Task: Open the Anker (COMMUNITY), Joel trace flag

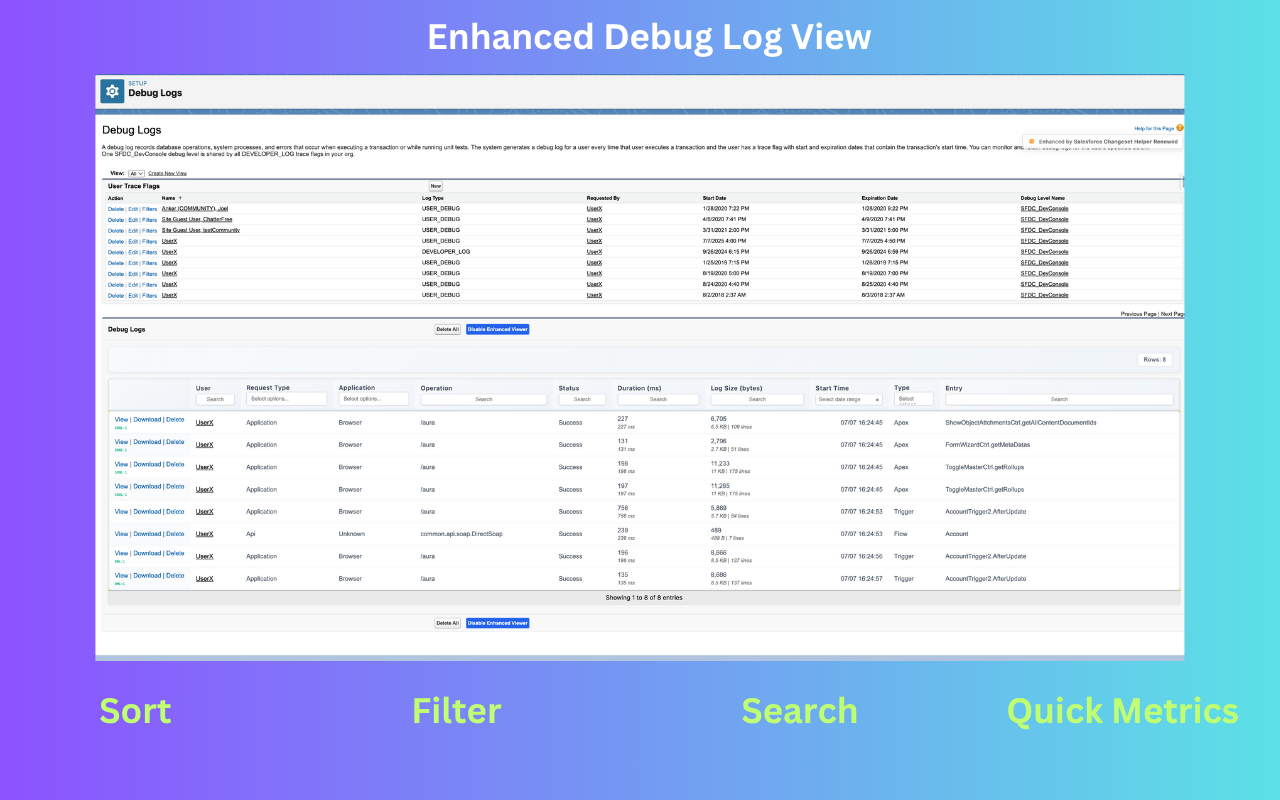Action: (195, 208)
